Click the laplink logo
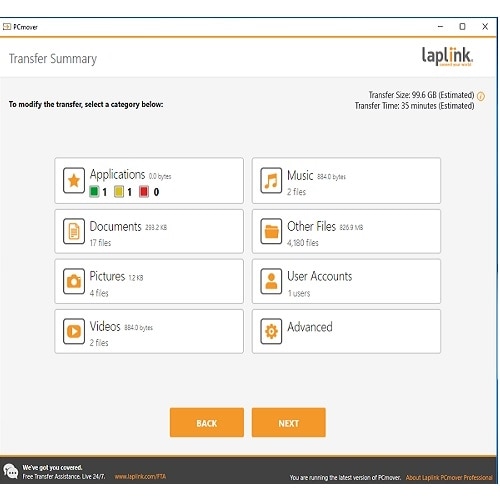 click(x=447, y=56)
